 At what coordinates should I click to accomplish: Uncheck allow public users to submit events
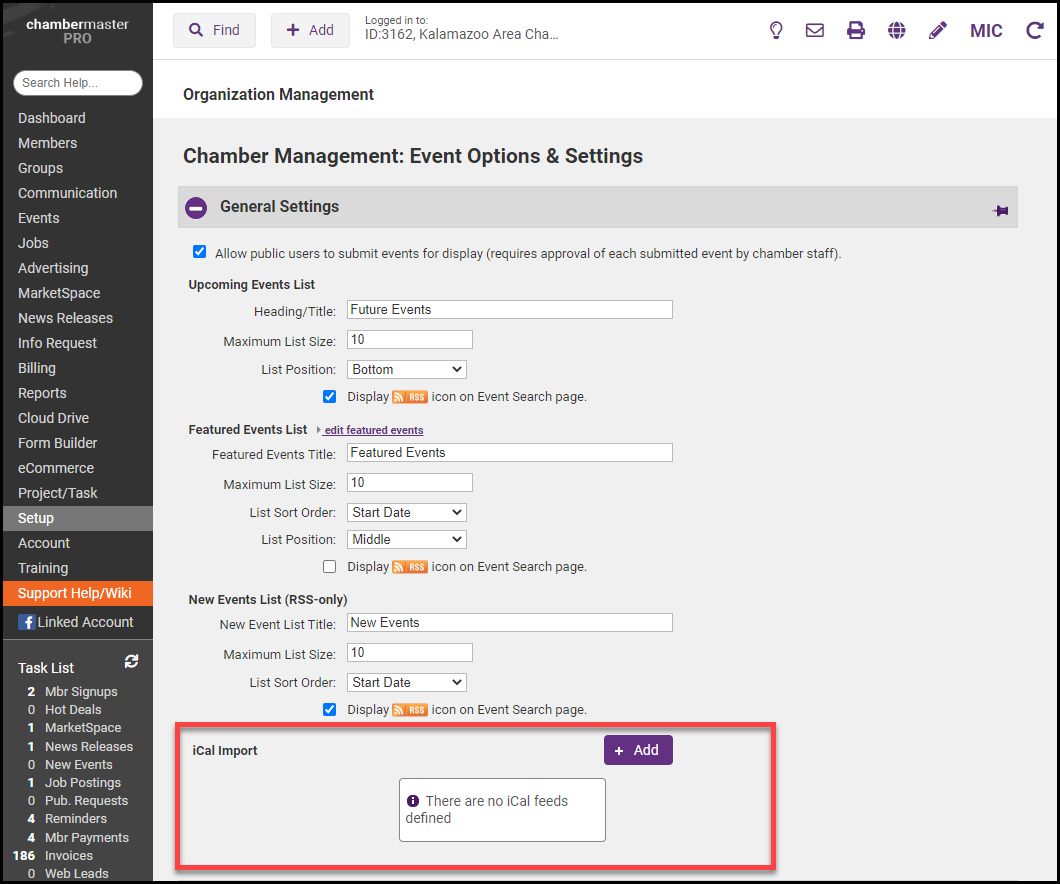(199, 252)
